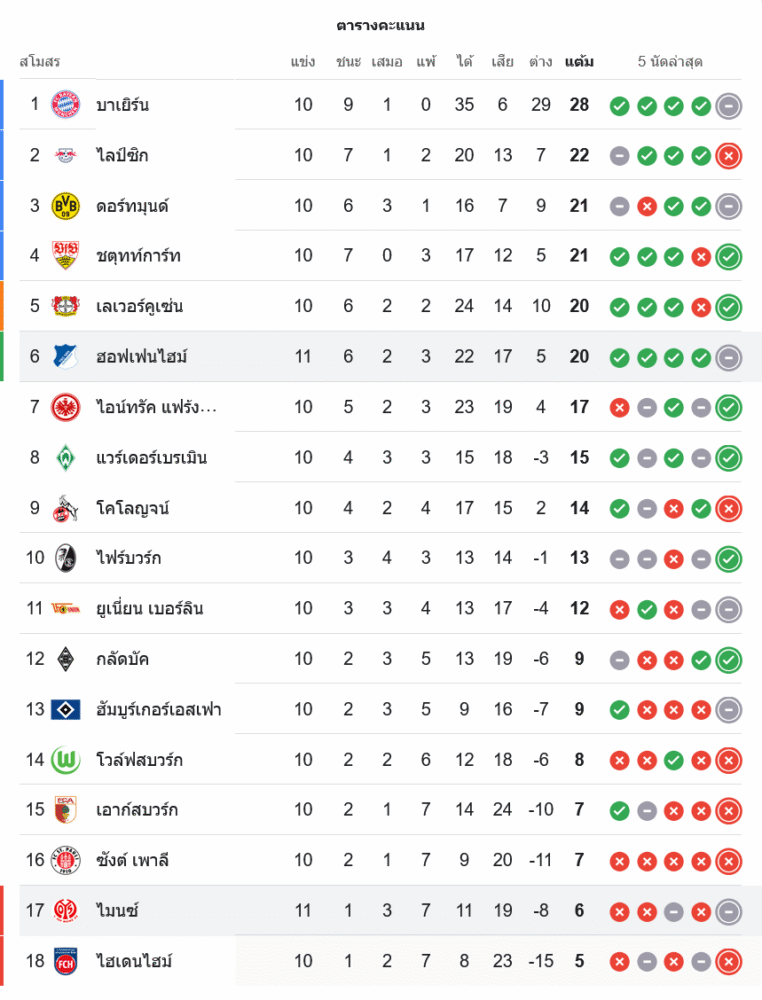Sort table by แต้ม points column
762x1000 pixels.
(579, 61)
